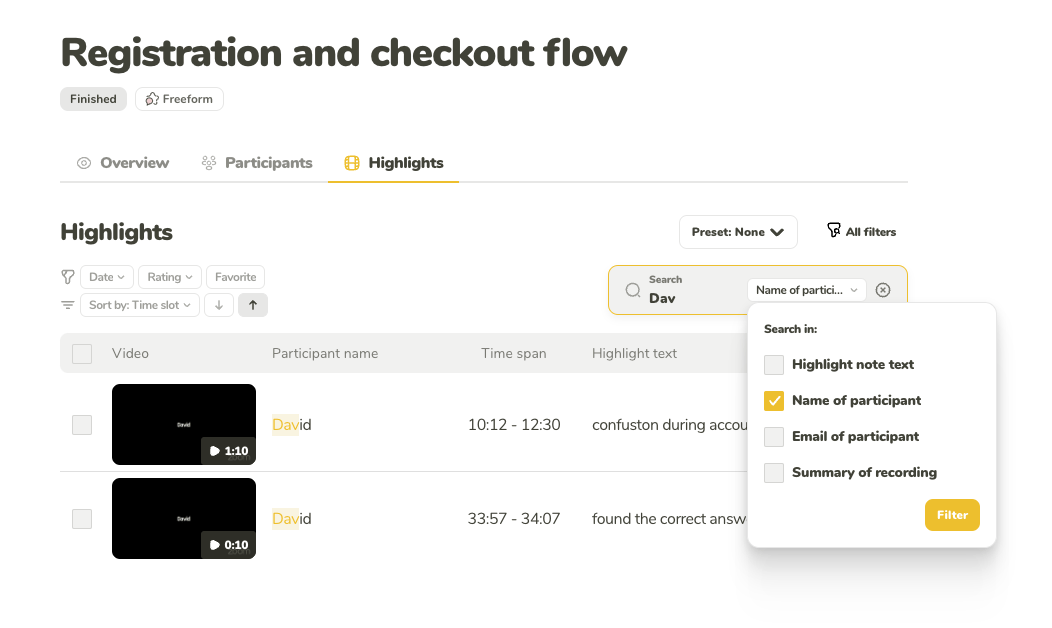The width and height of the screenshot is (1052, 628).
Task: Uncheck Name of participant option
Action: click(774, 401)
